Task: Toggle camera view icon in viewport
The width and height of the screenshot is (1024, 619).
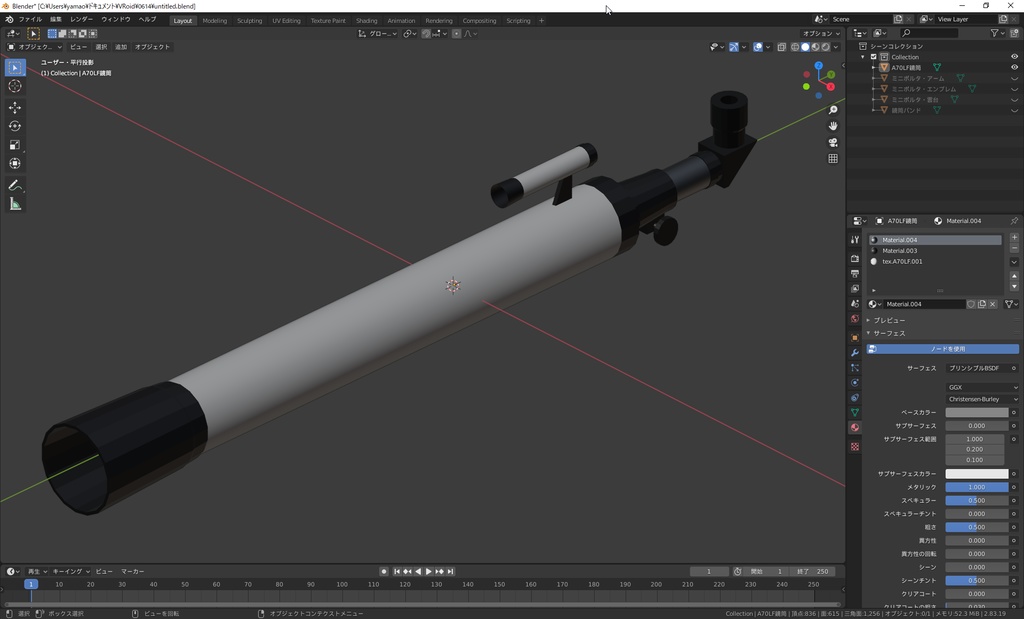Action: 833,142
